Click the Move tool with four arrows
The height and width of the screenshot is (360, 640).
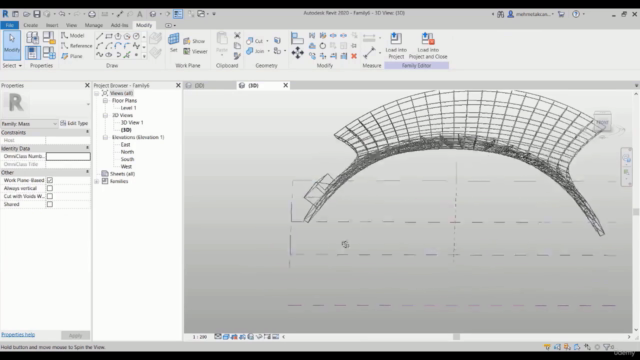tap(297, 53)
